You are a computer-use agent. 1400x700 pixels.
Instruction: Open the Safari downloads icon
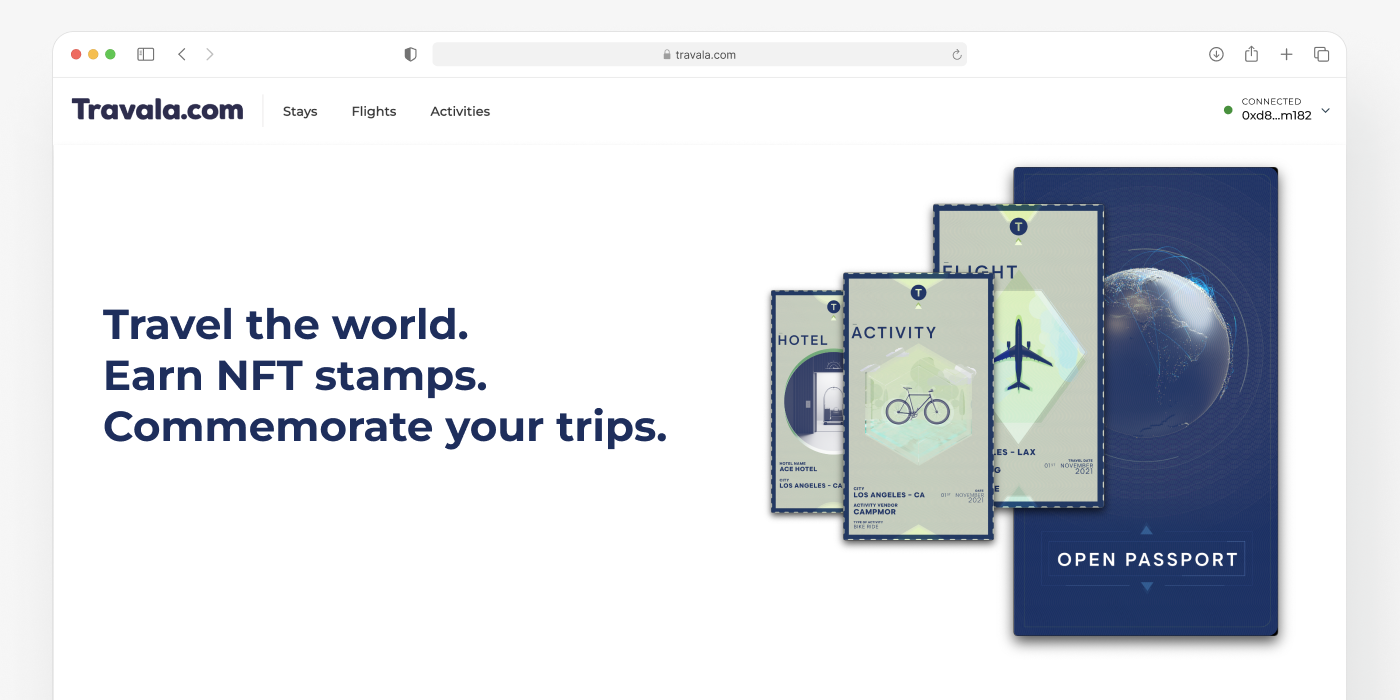(1216, 54)
